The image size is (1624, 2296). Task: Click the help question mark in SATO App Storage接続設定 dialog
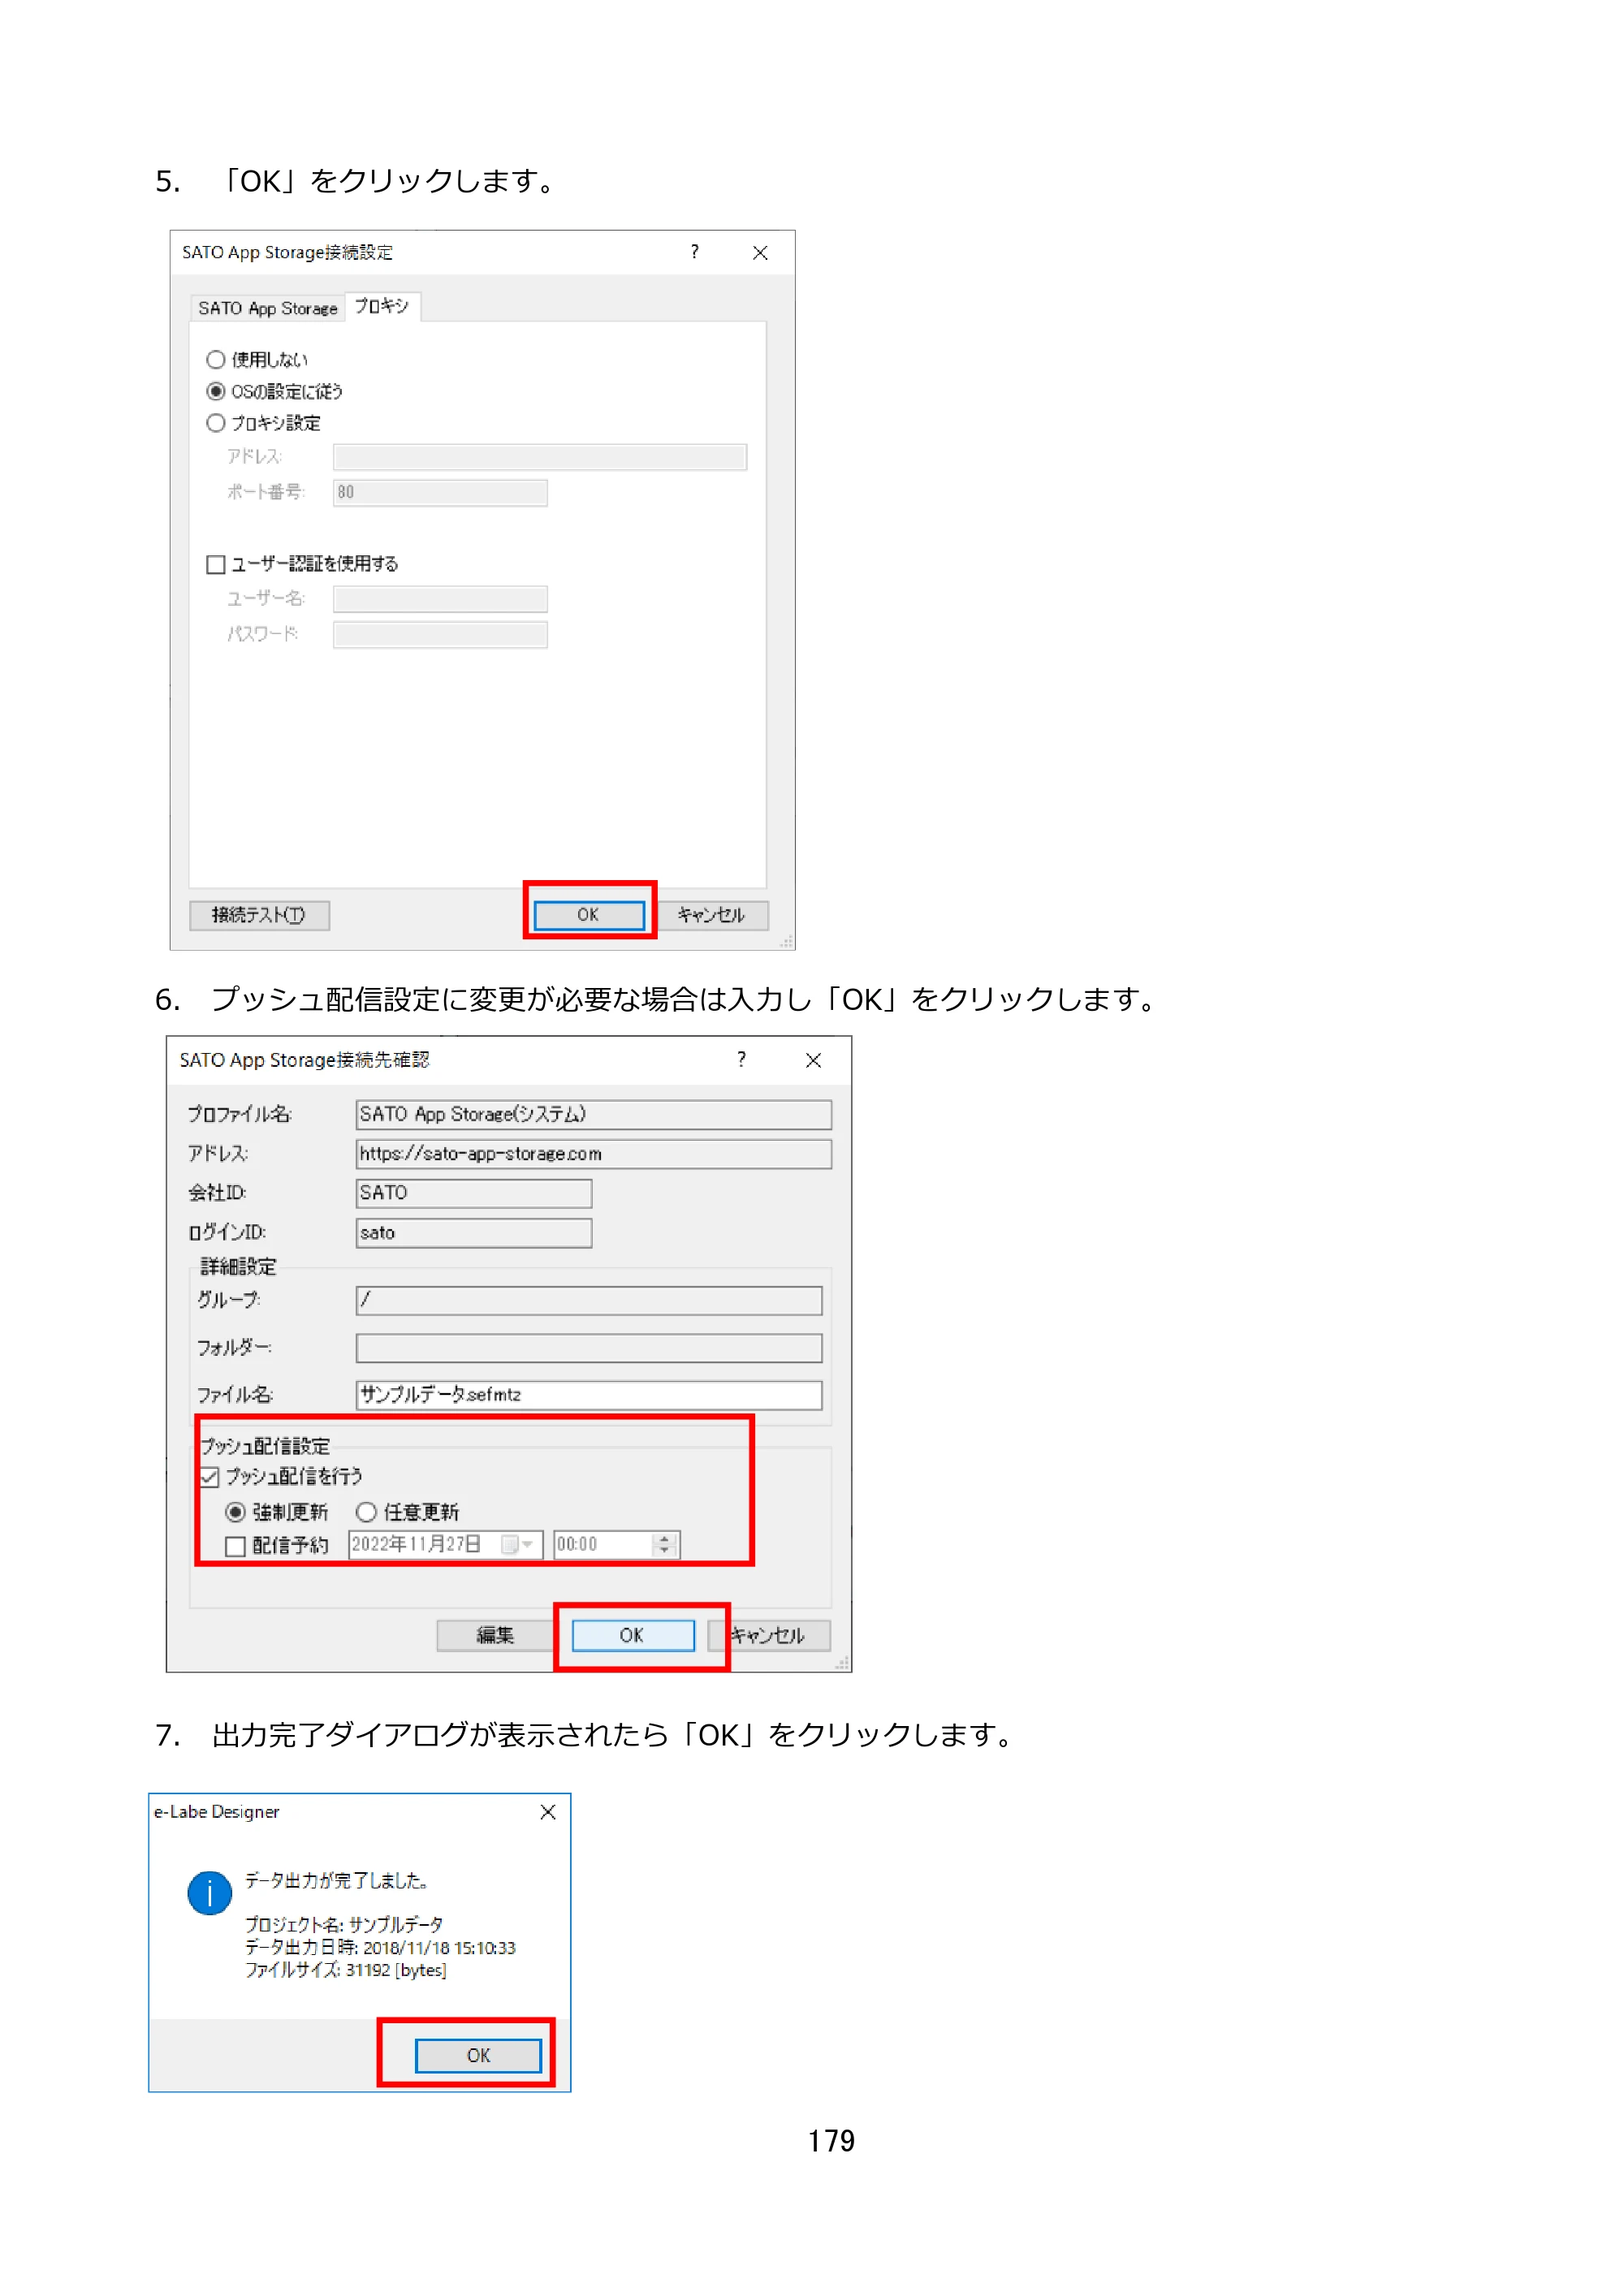(x=694, y=252)
